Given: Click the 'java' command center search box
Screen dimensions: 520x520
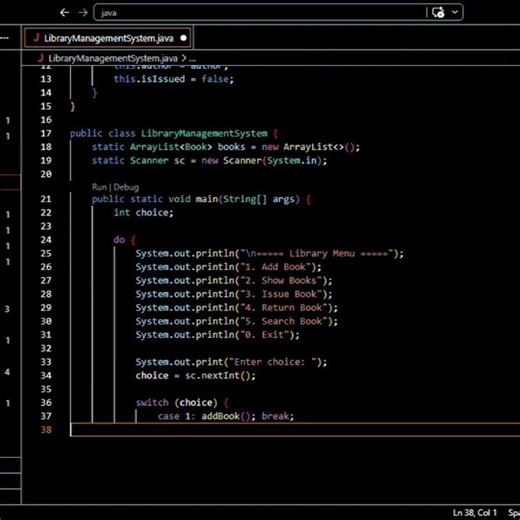Looking at the screenshot, I should click(278, 13).
